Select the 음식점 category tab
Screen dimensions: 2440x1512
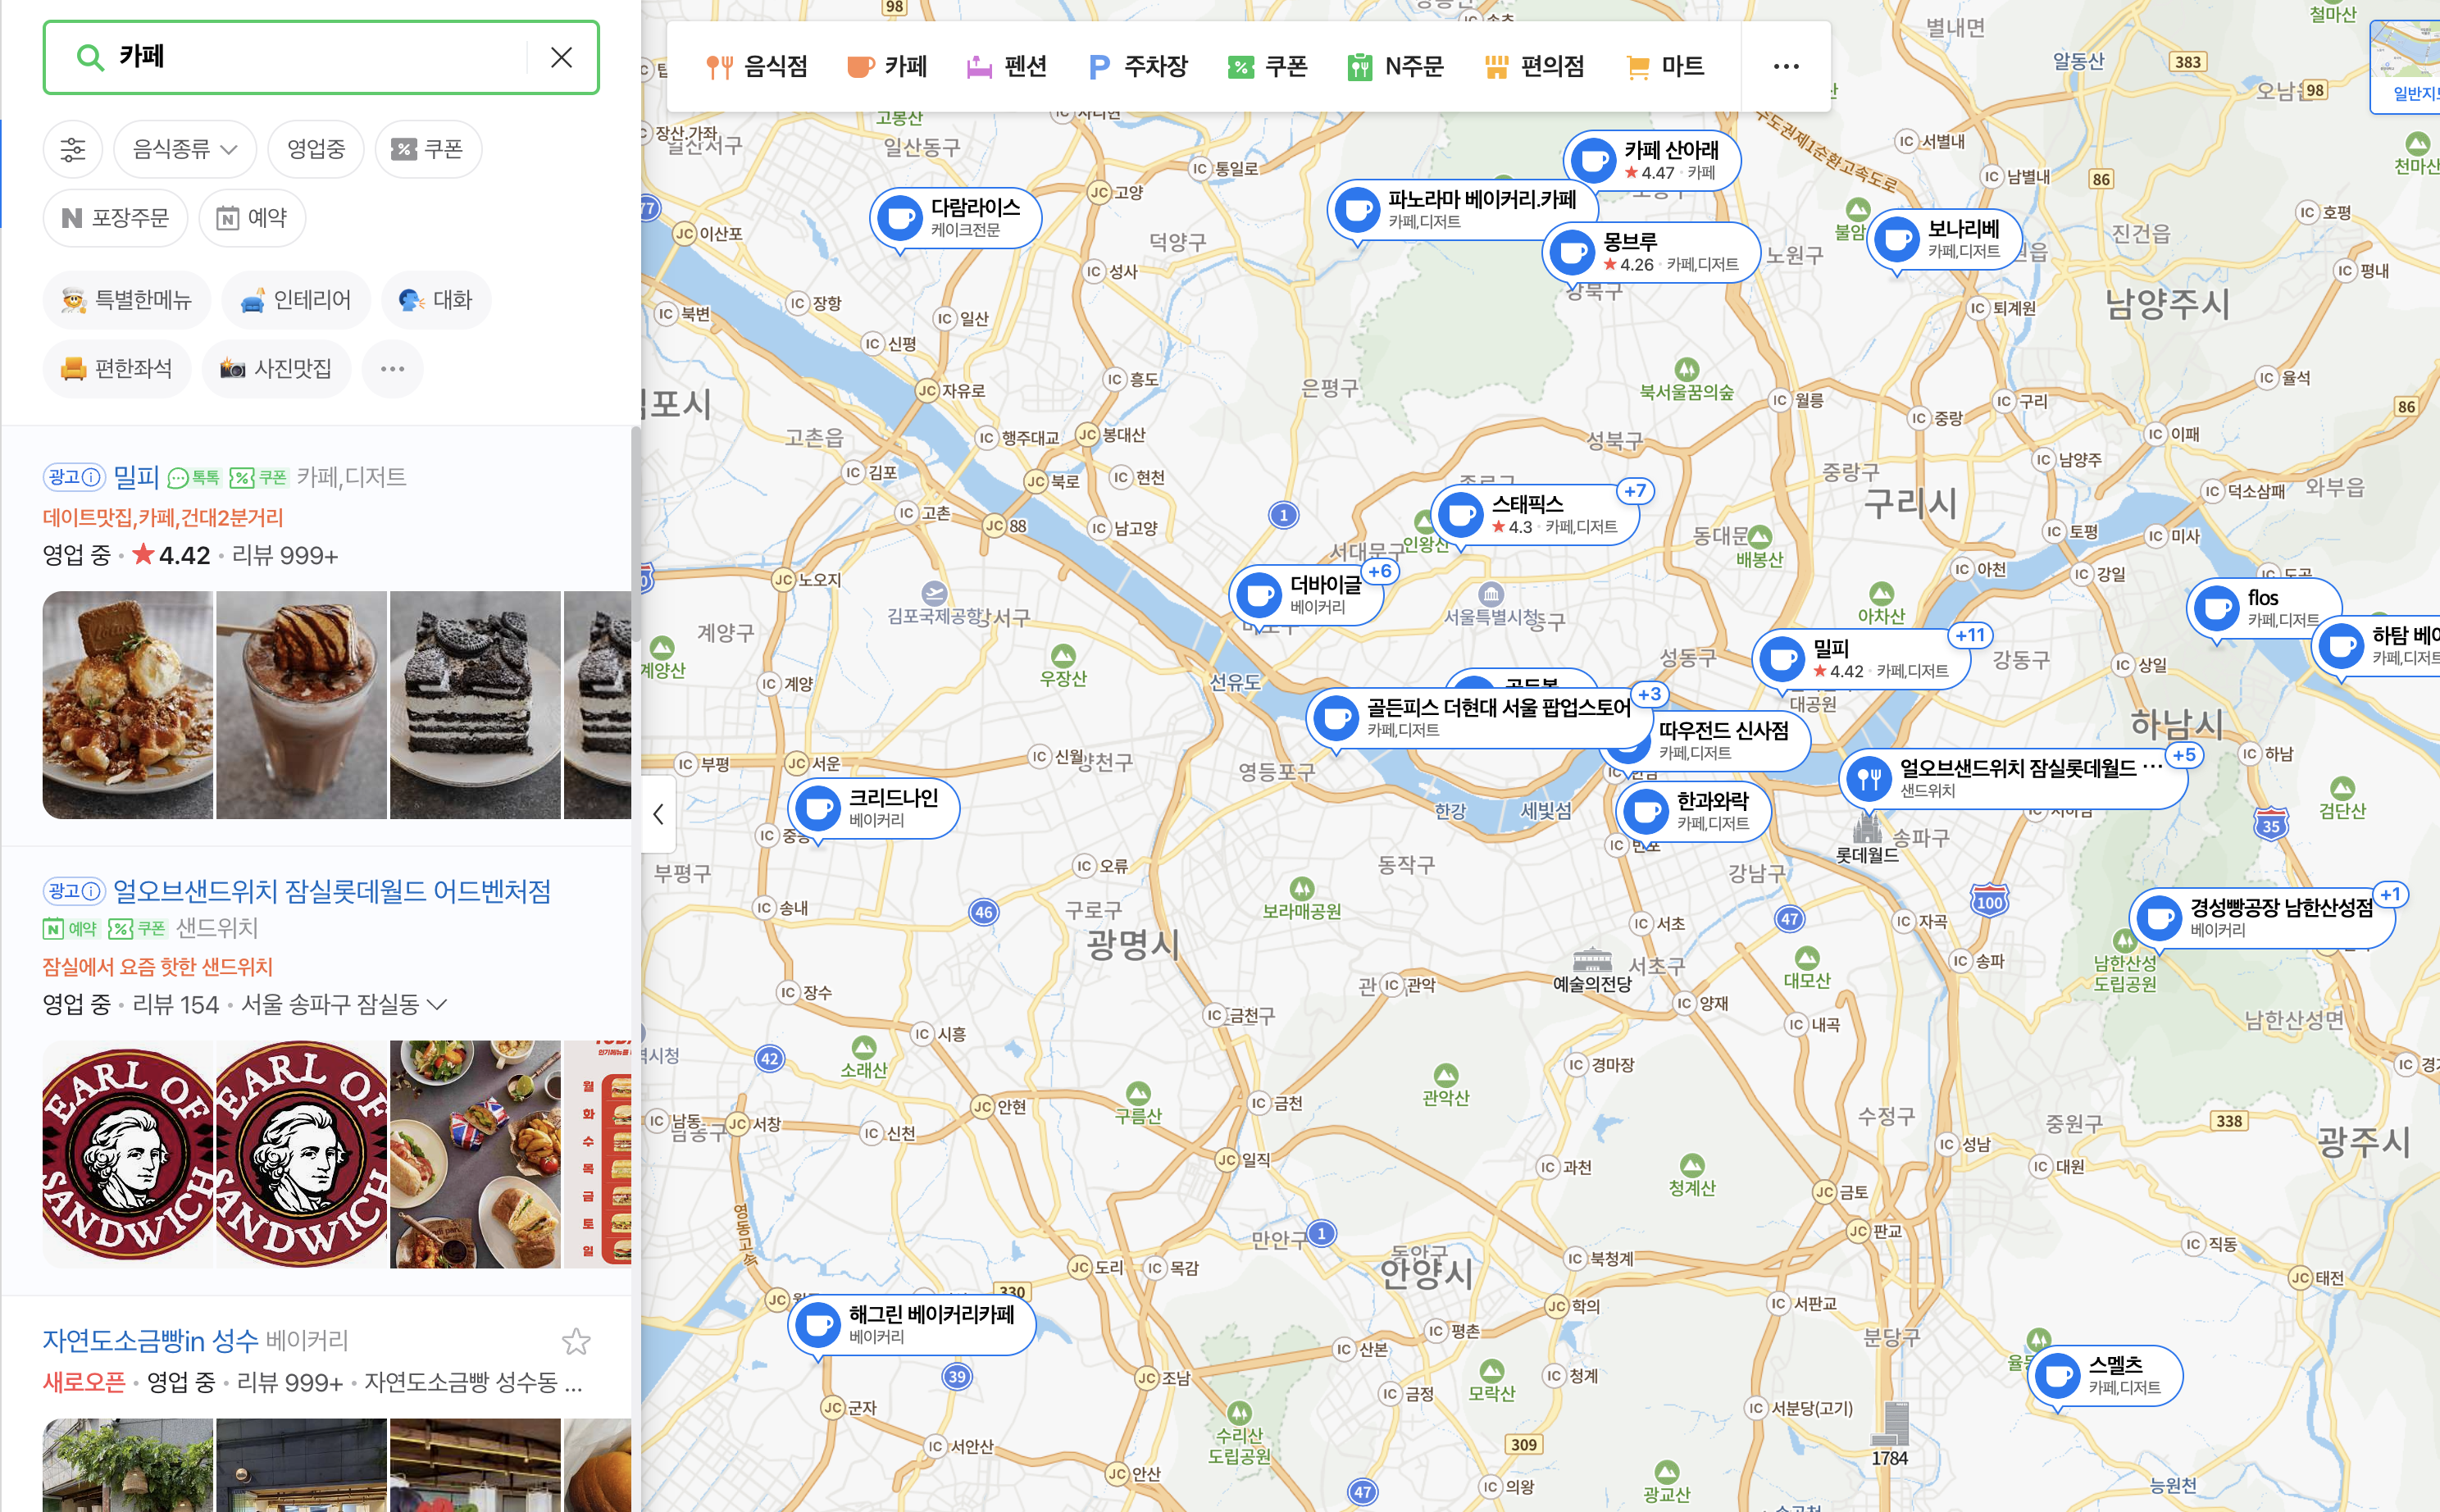tap(757, 67)
